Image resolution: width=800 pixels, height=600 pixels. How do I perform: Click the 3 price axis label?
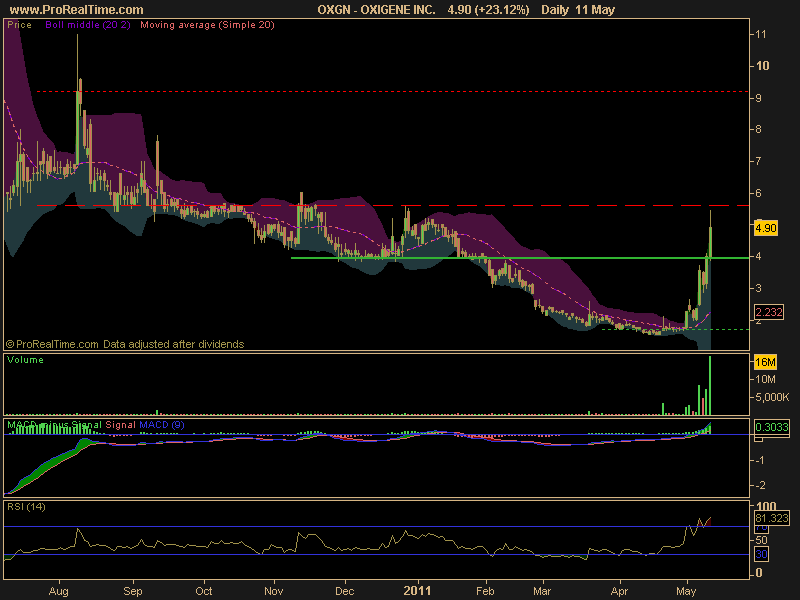(759, 288)
